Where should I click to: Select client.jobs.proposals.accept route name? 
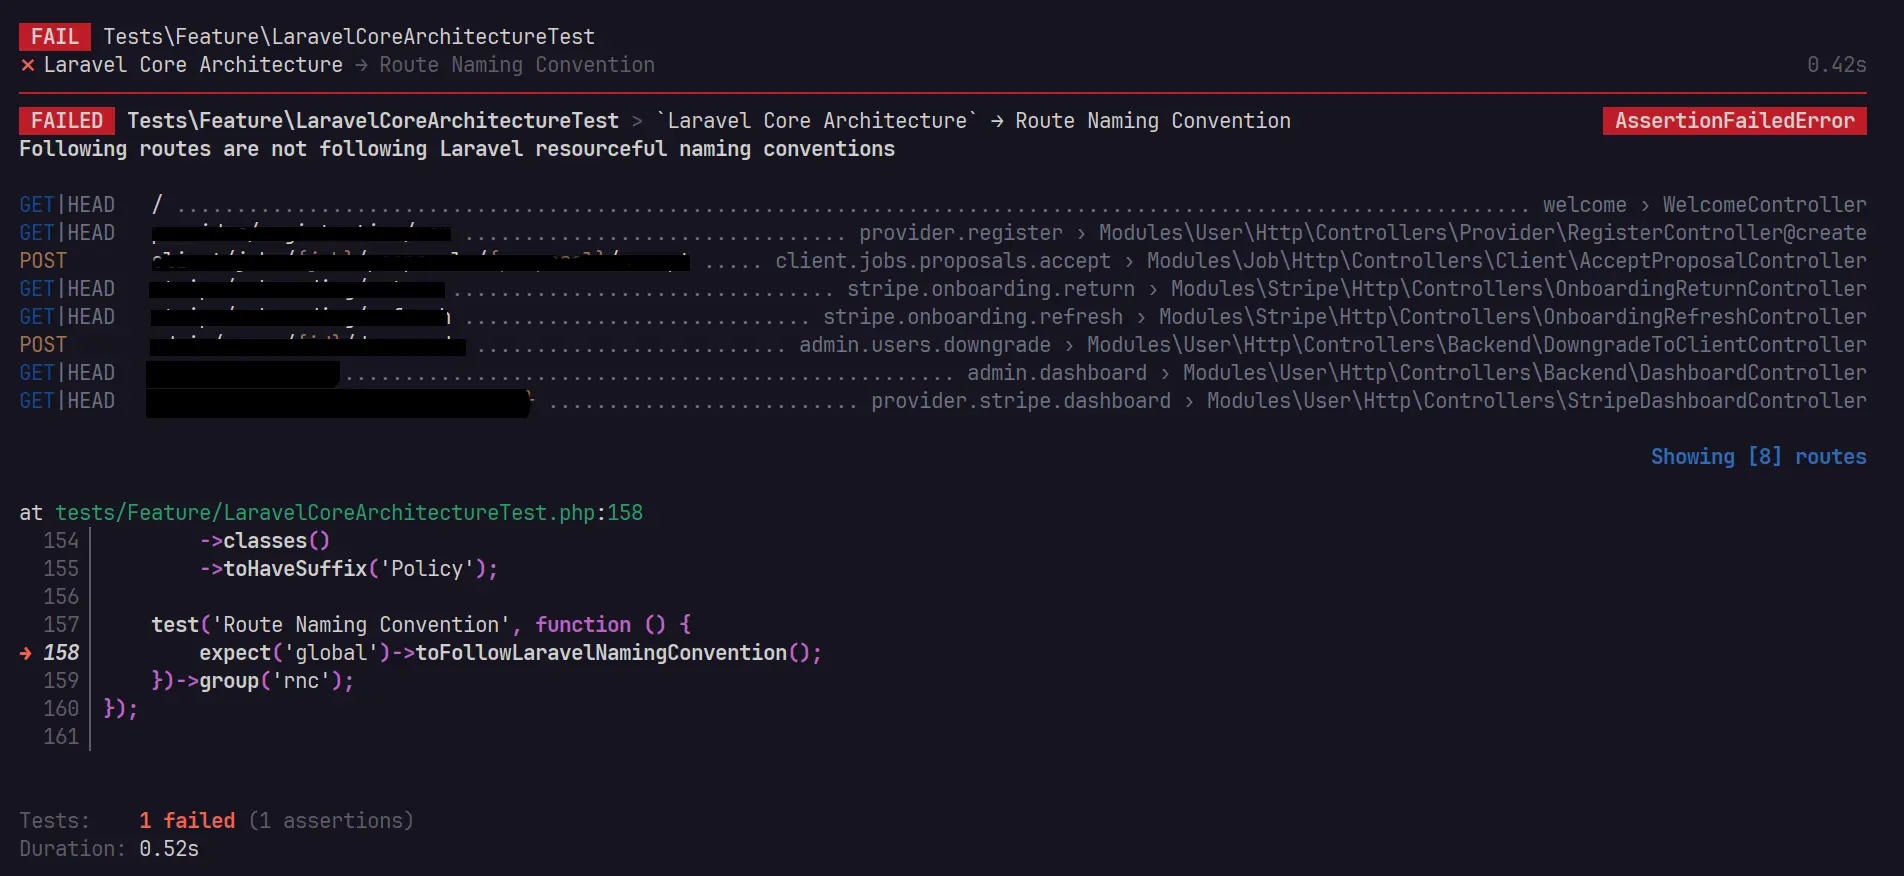click(x=943, y=261)
